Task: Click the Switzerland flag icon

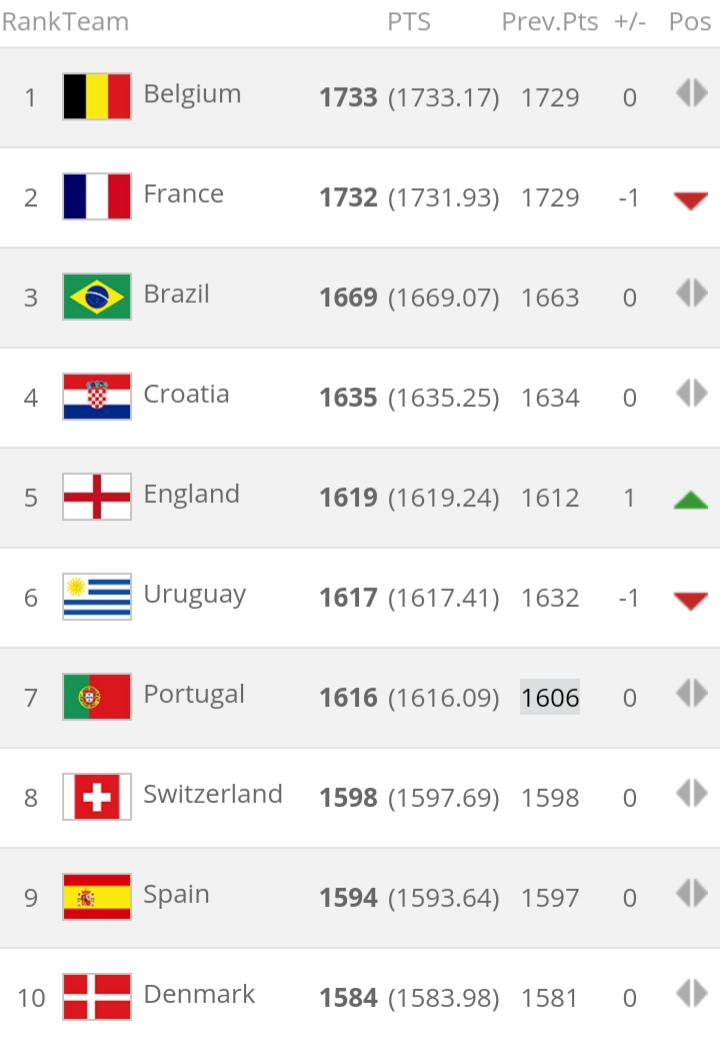Action: coord(97,796)
